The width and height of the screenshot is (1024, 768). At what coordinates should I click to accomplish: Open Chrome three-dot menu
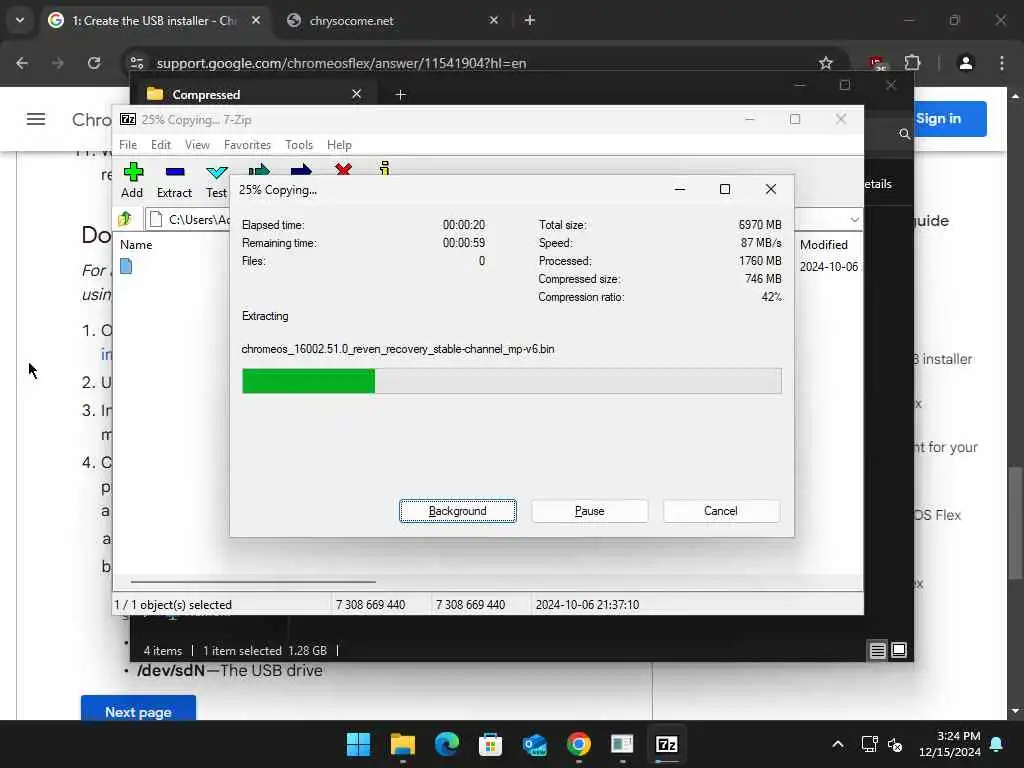click(x=1002, y=63)
